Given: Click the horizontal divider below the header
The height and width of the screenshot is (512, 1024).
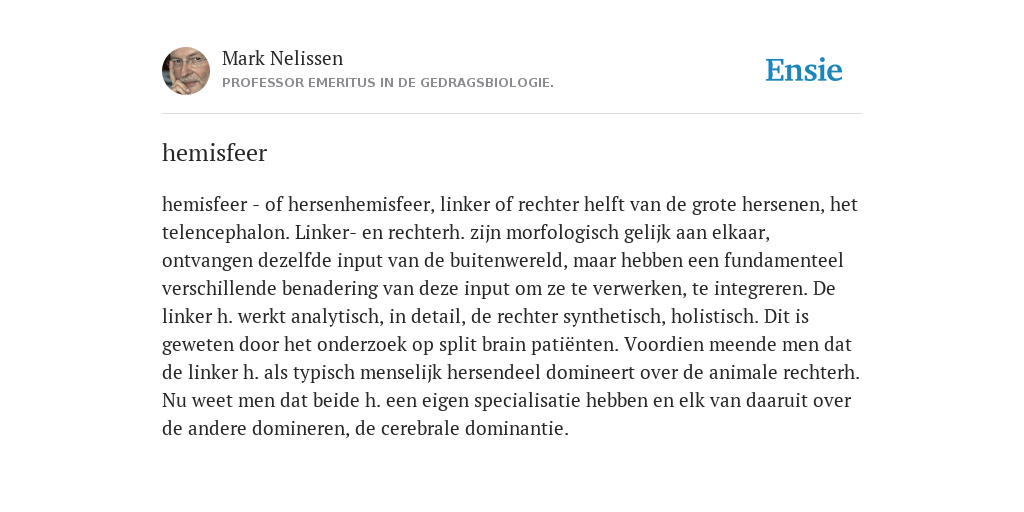Looking at the screenshot, I should click(512, 114).
